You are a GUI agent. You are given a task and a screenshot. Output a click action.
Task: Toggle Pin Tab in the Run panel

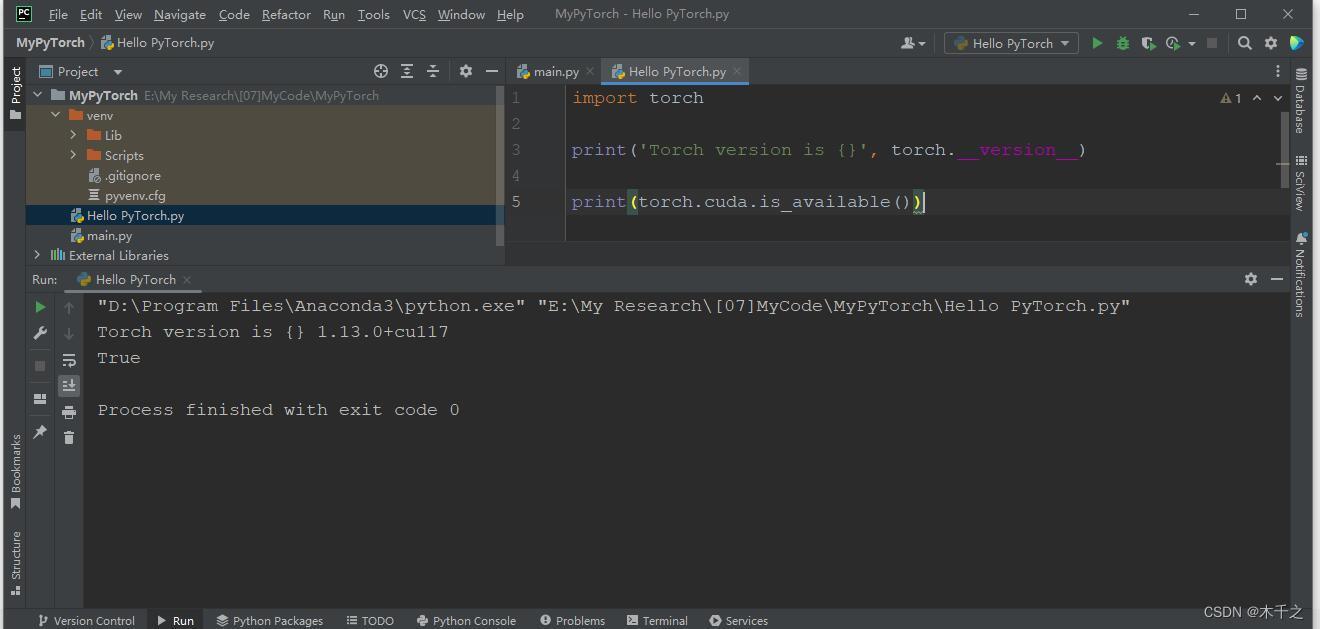[x=39, y=433]
